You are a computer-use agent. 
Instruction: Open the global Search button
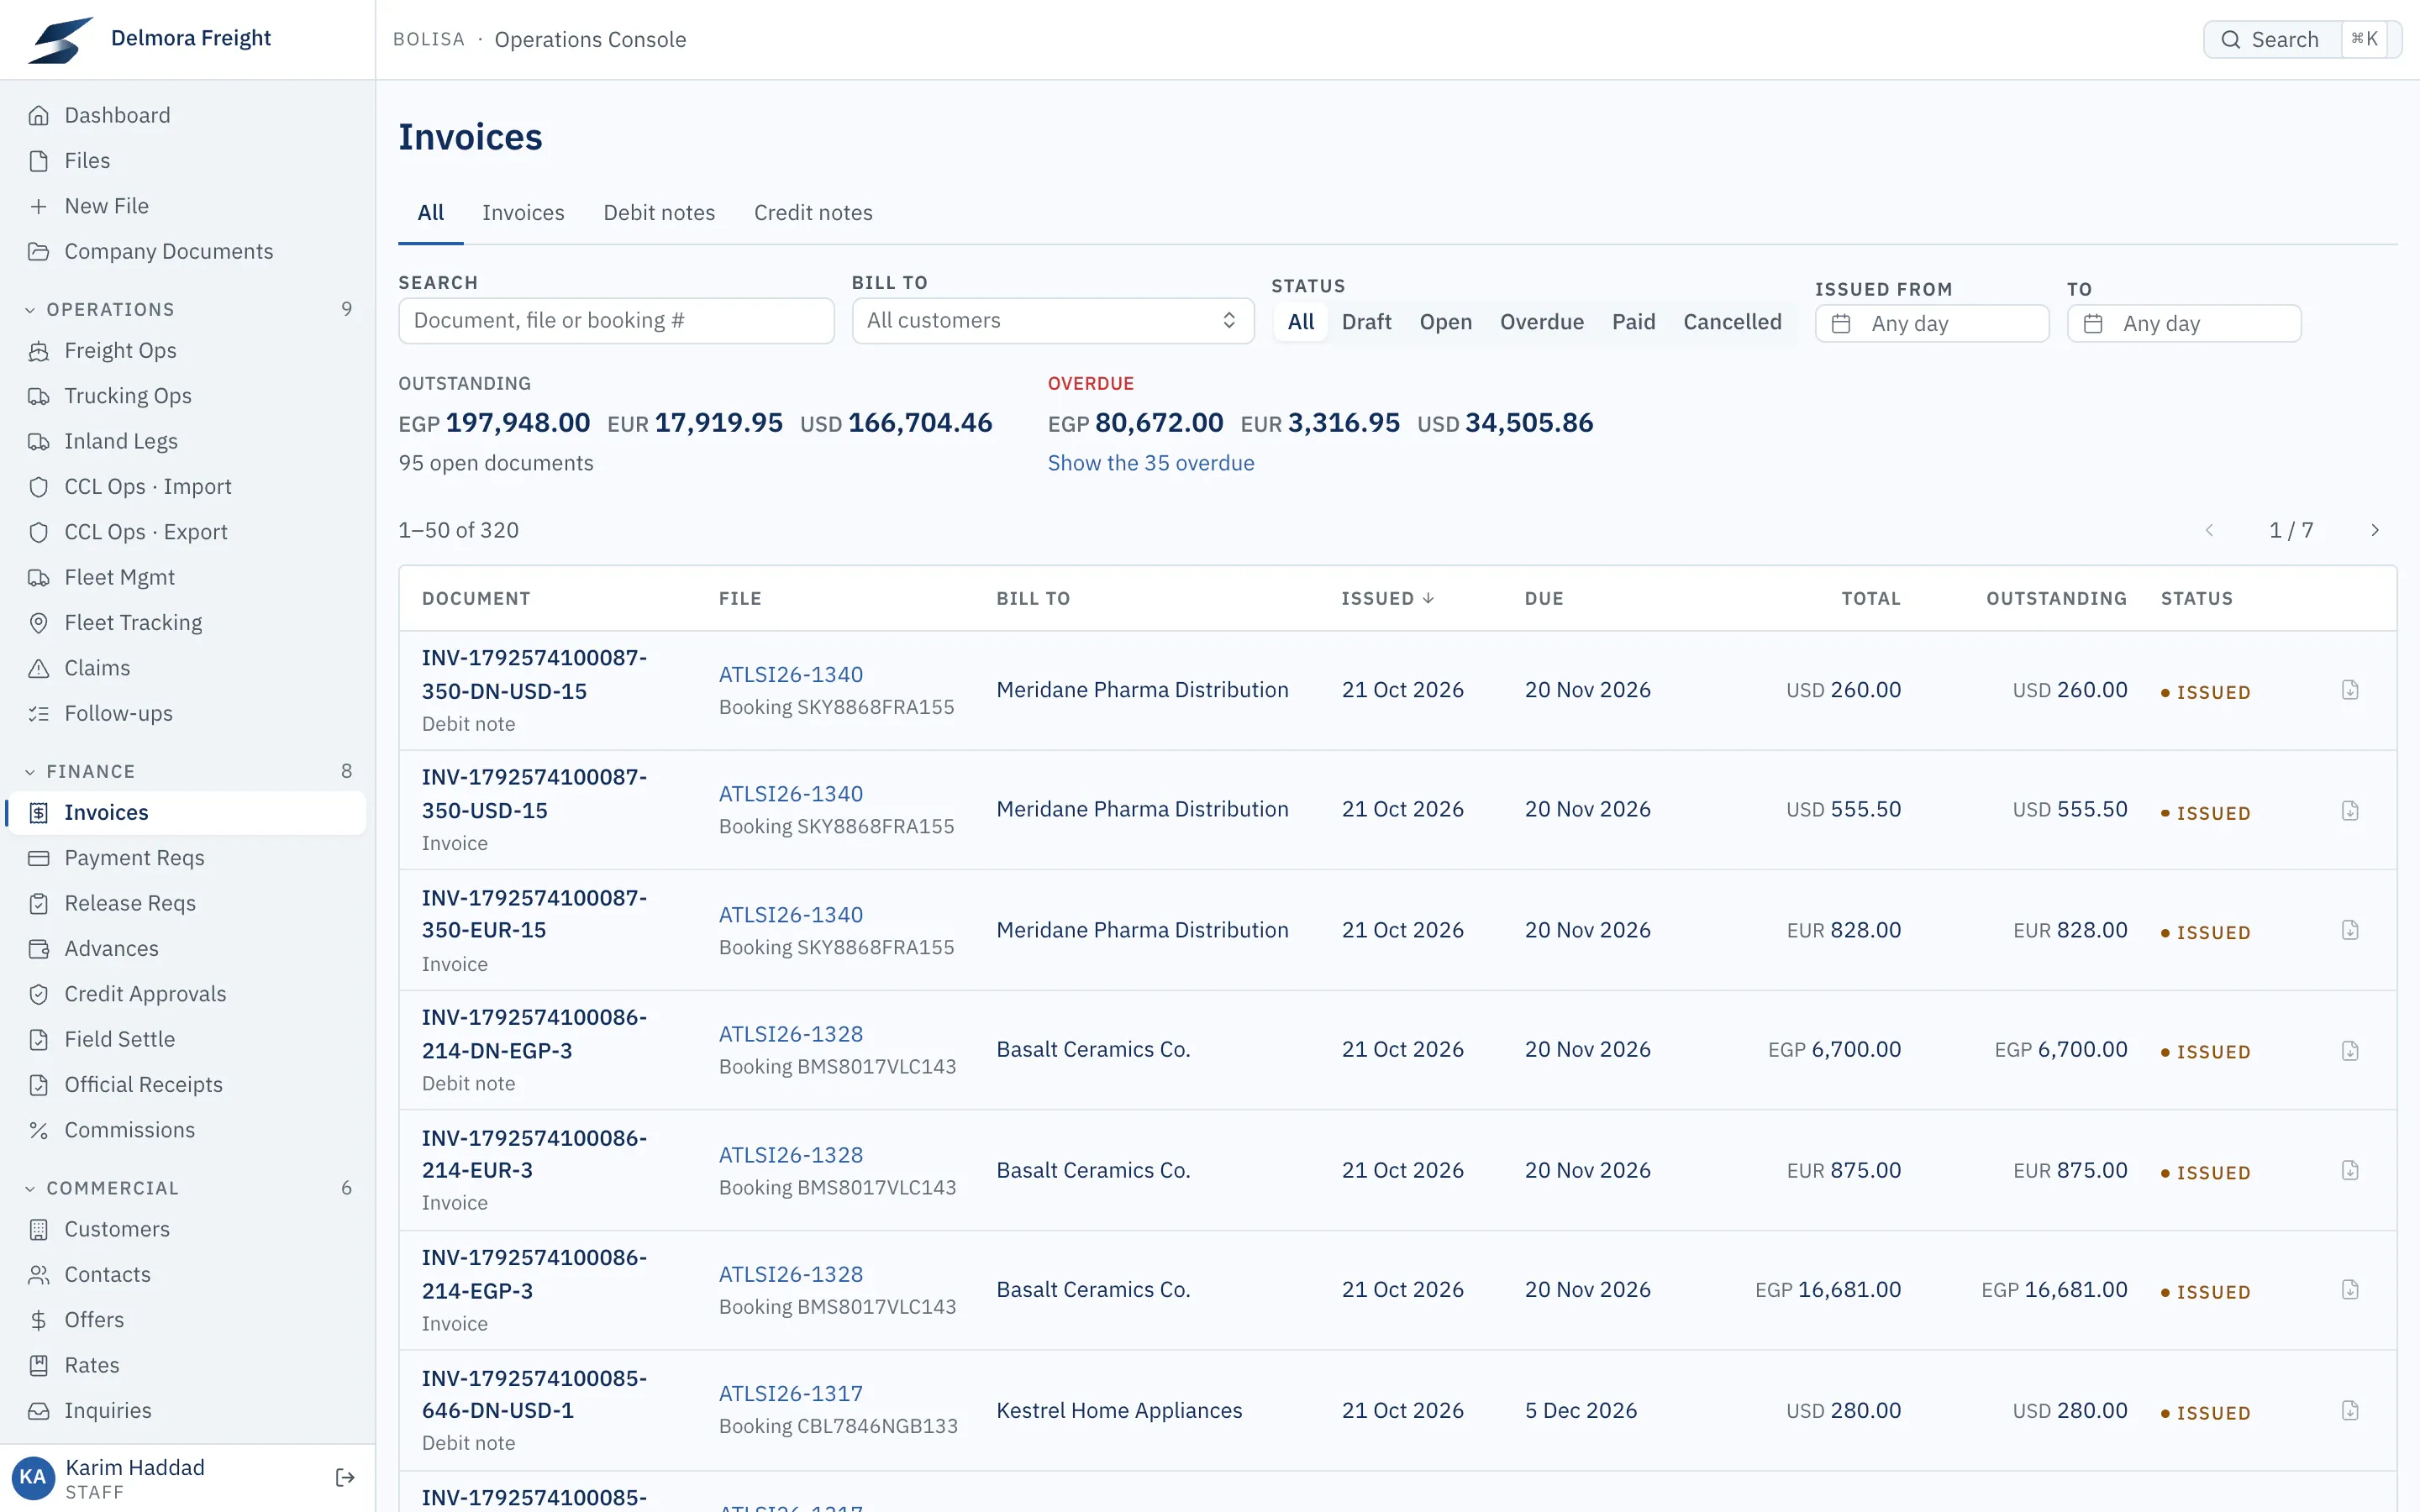(x=2302, y=39)
